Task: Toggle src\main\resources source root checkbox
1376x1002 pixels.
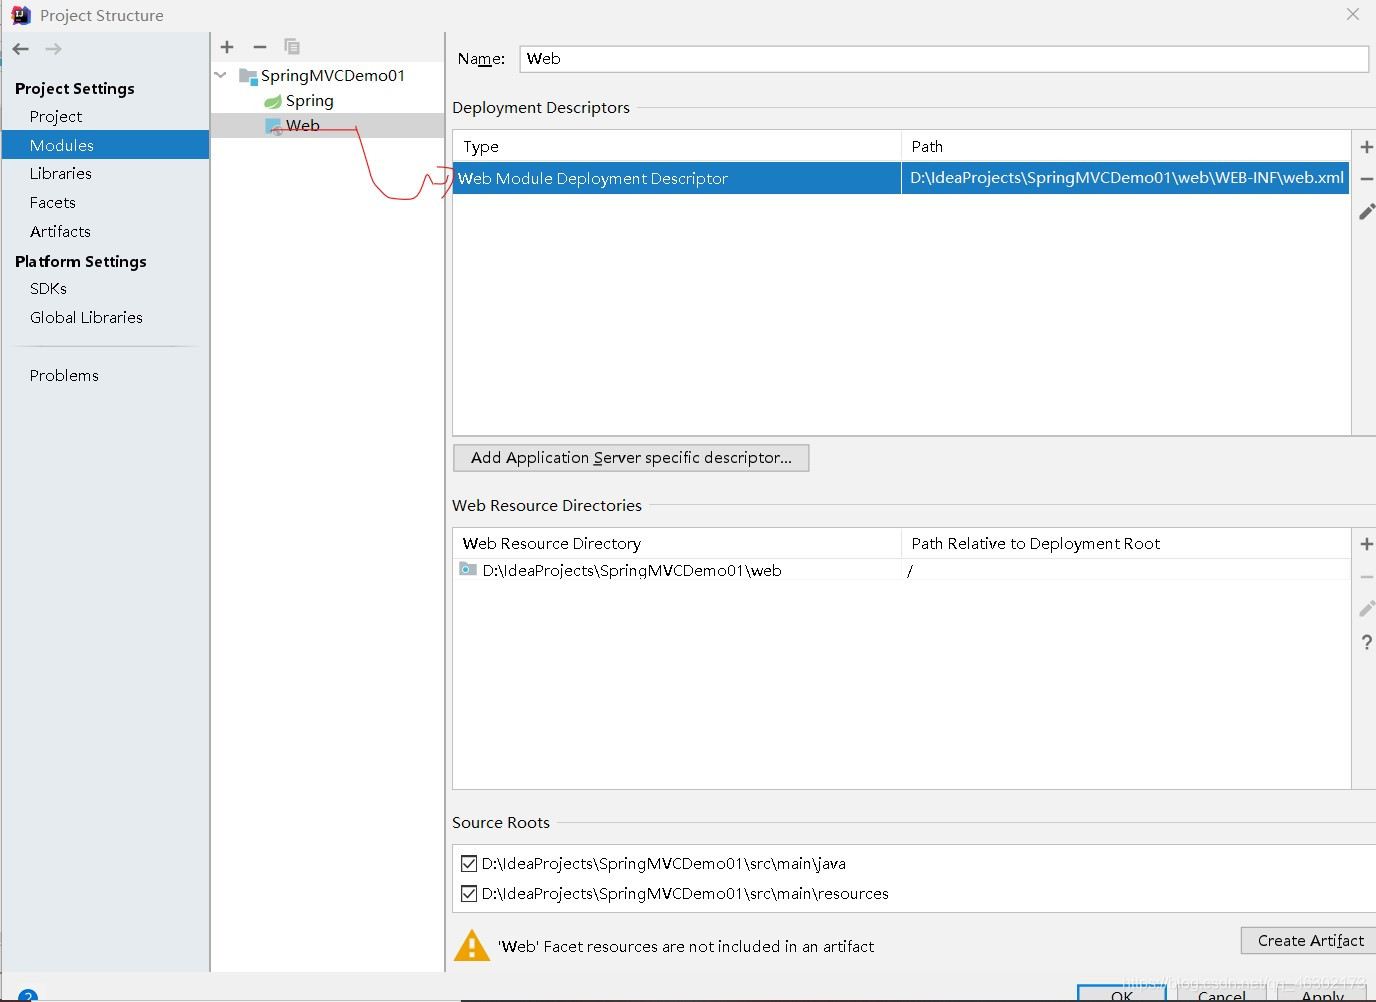Action: point(469,894)
